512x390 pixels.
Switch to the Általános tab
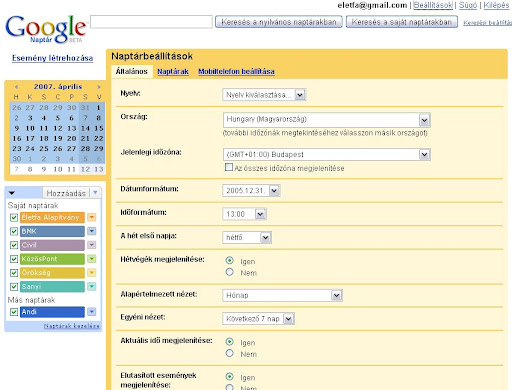(x=132, y=71)
